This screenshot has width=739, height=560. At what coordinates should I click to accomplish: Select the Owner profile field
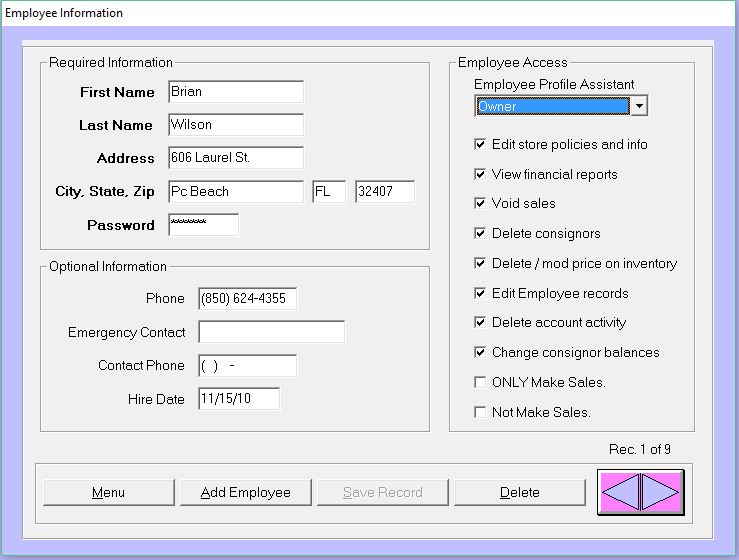[552, 106]
